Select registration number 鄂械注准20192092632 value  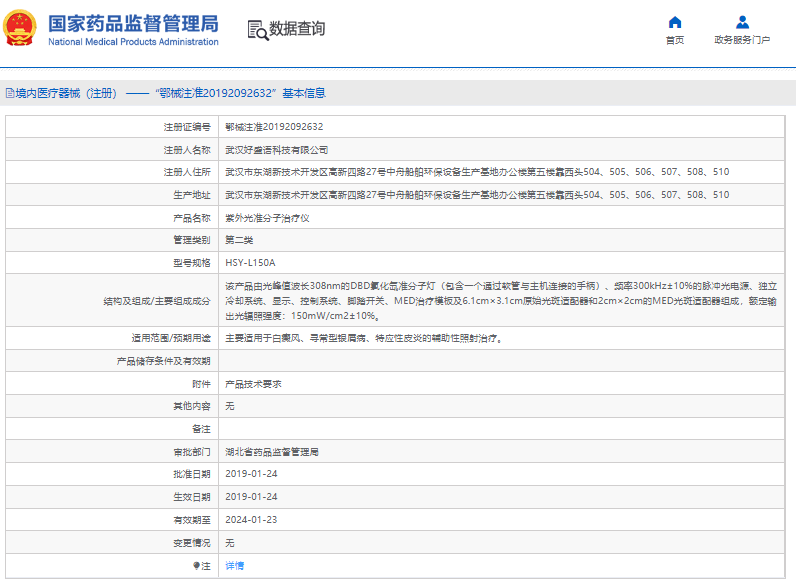pyautogui.click(x=274, y=127)
